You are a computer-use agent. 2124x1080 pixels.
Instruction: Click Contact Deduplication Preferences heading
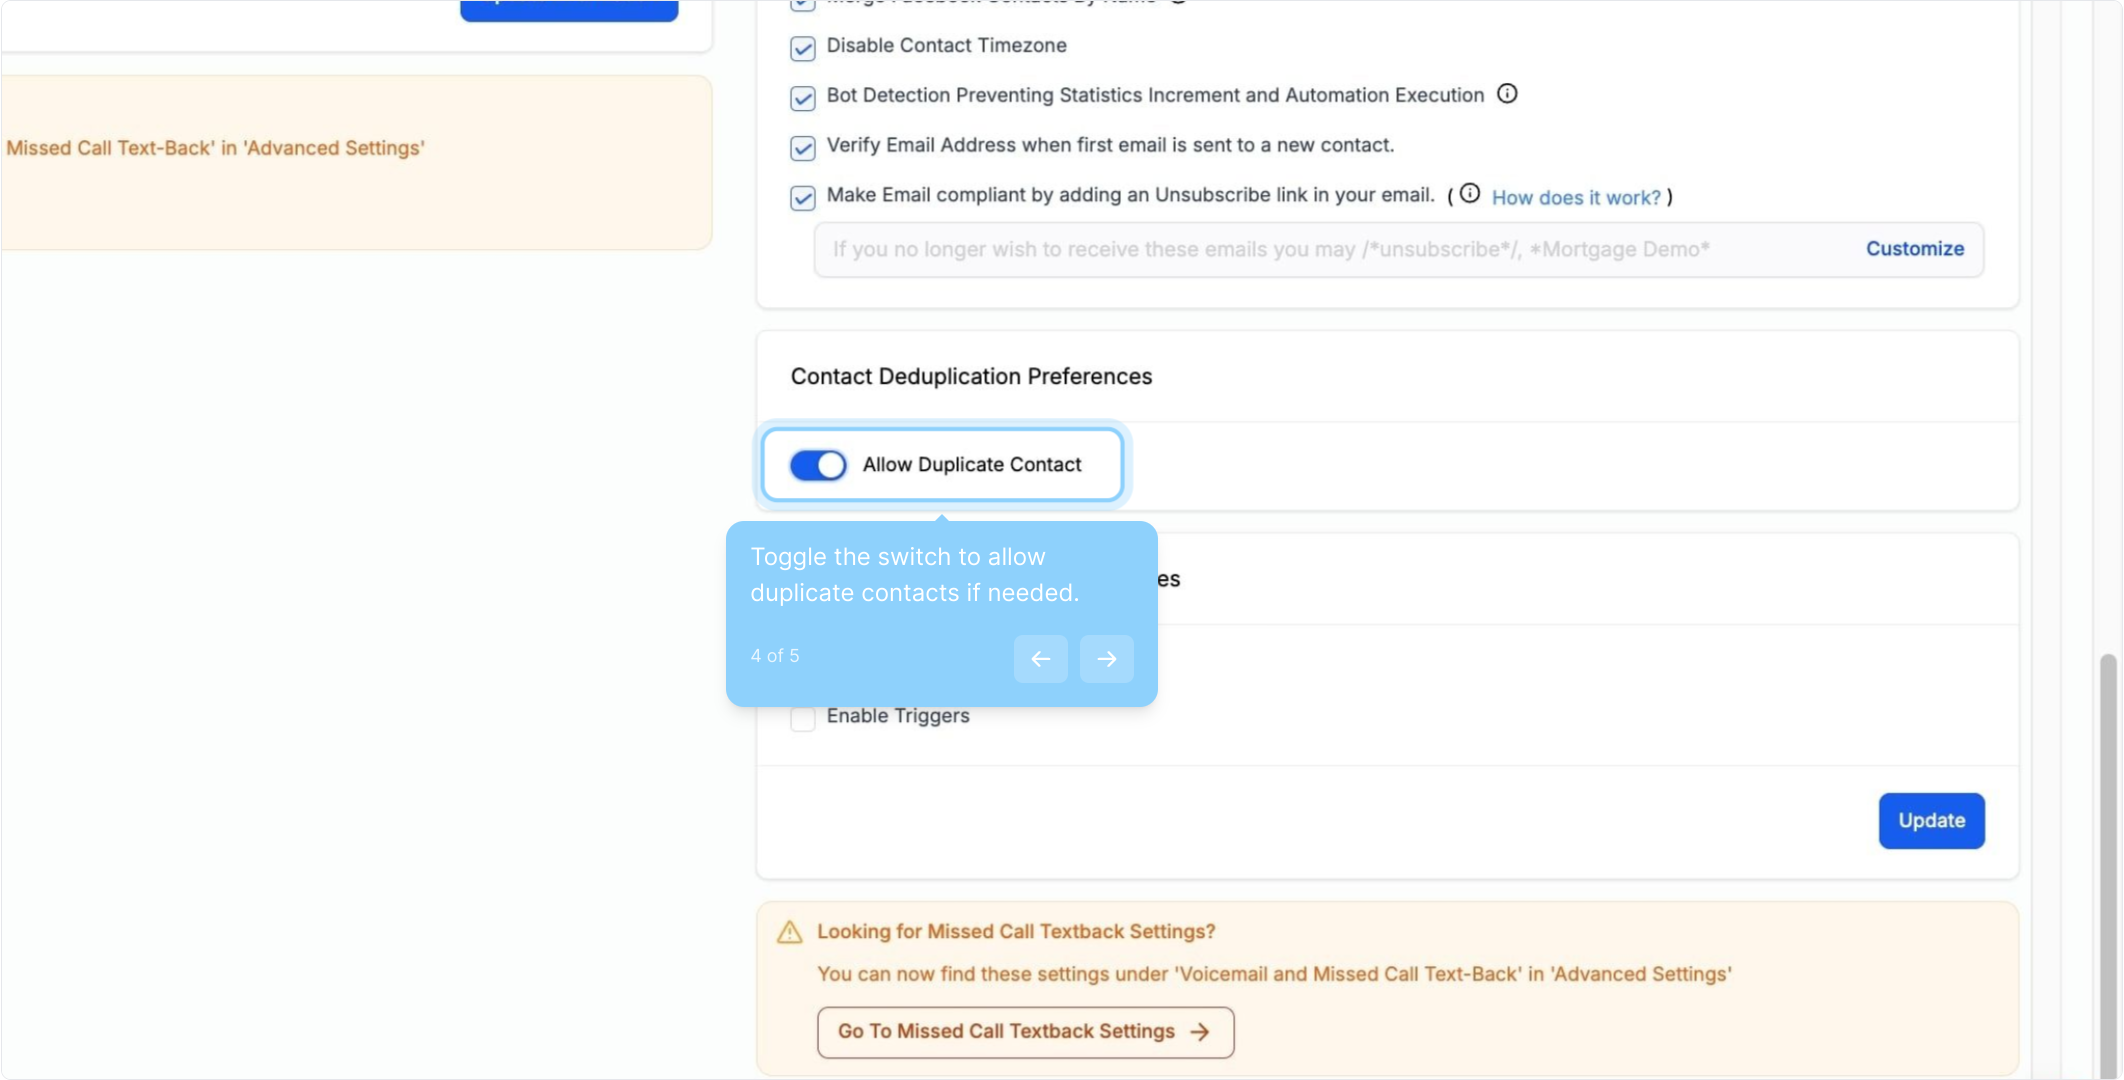(x=971, y=377)
